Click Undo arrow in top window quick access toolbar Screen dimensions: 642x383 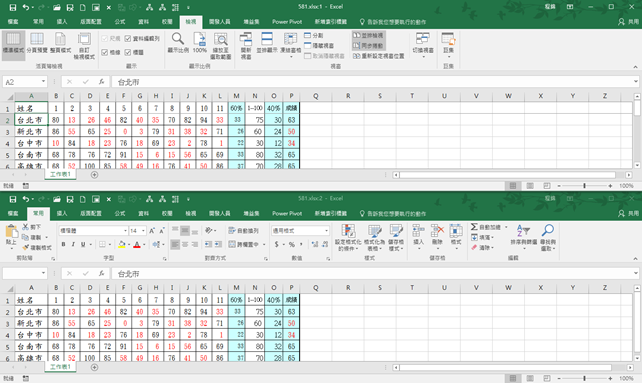pos(26,7)
